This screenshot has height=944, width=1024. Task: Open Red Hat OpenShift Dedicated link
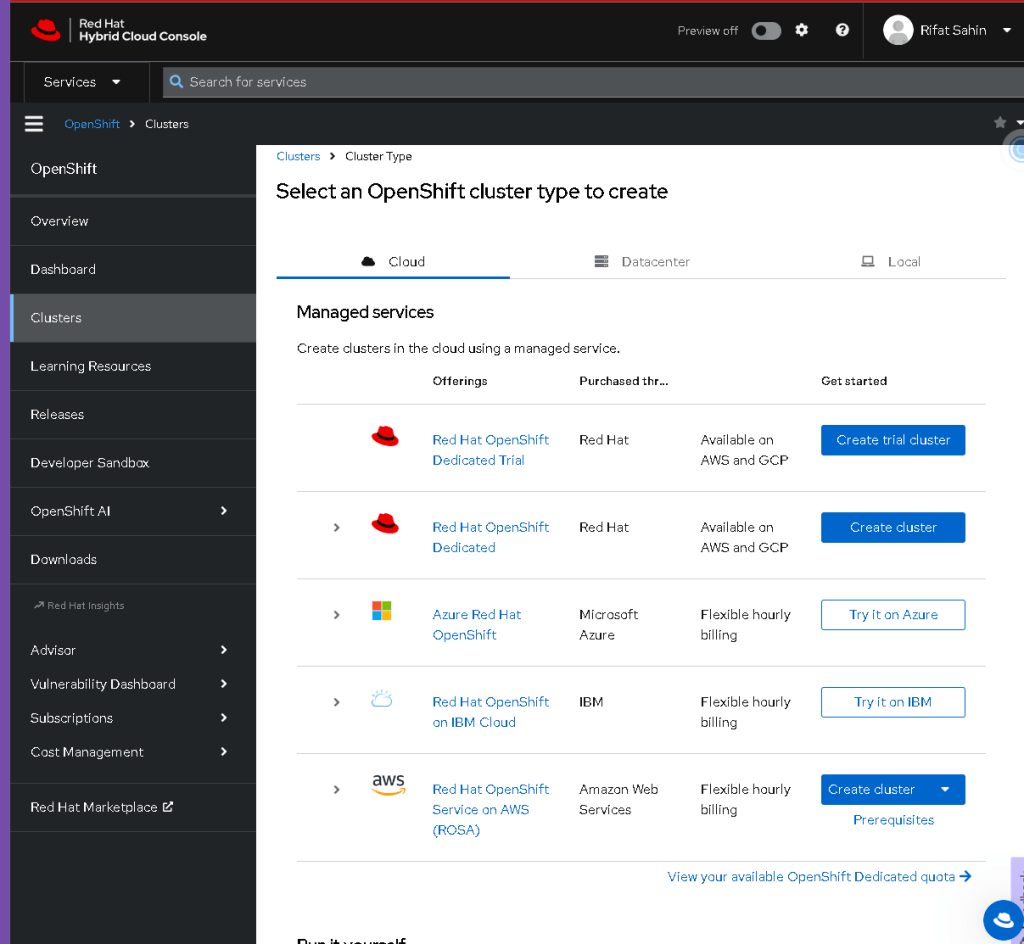click(490, 537)
